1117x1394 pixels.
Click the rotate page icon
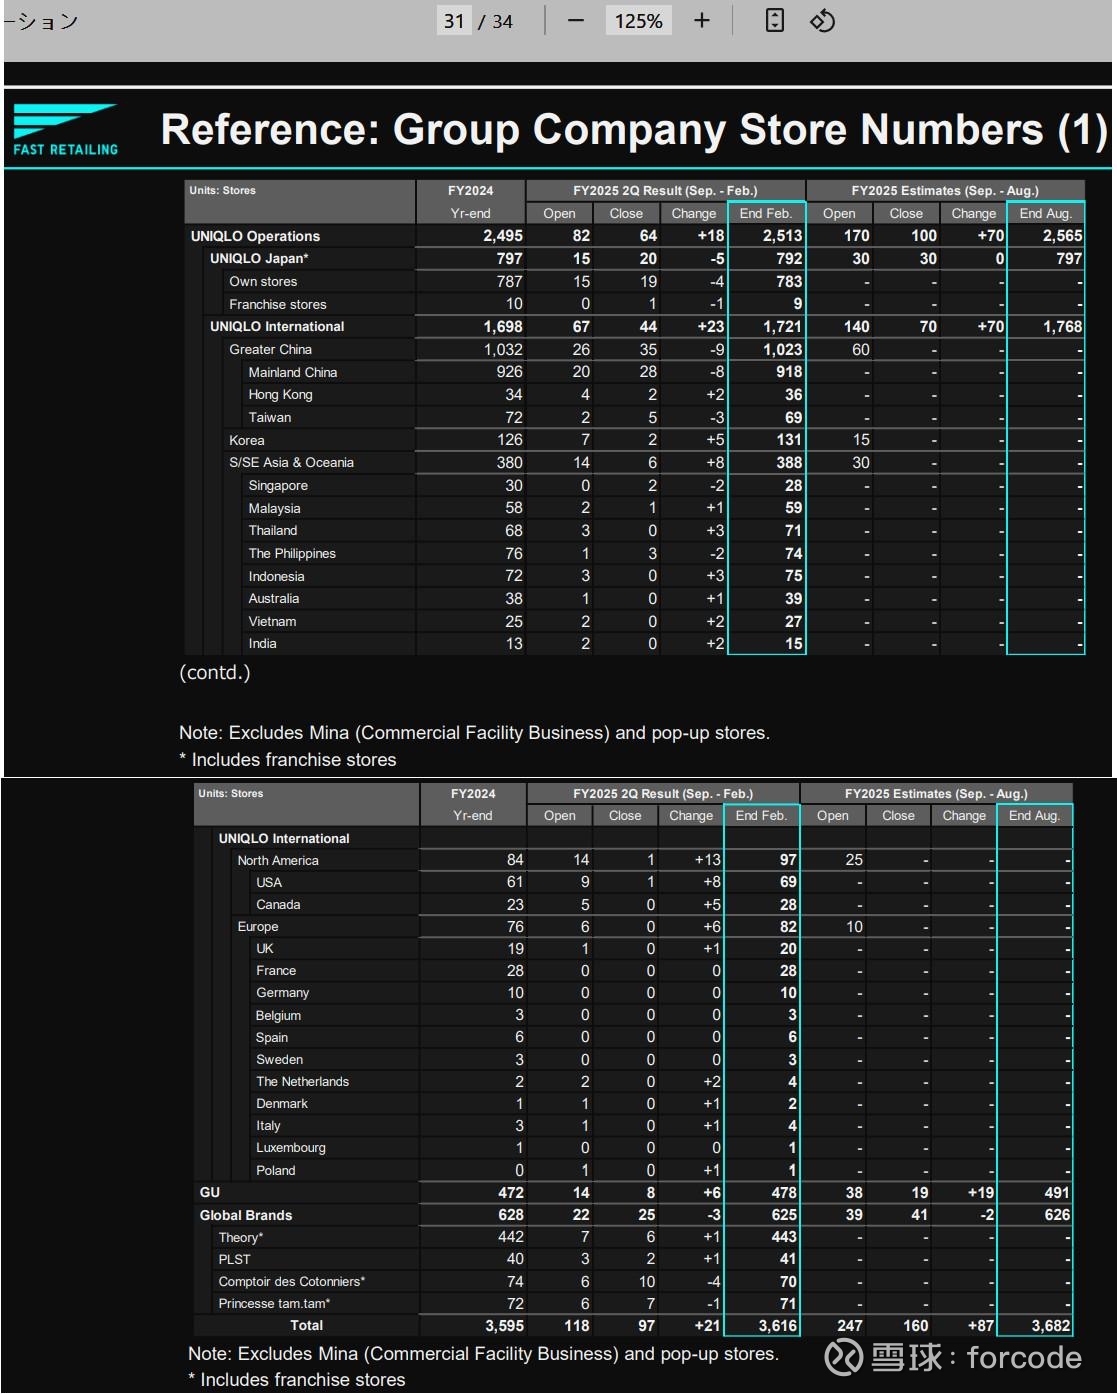(822, 21)
